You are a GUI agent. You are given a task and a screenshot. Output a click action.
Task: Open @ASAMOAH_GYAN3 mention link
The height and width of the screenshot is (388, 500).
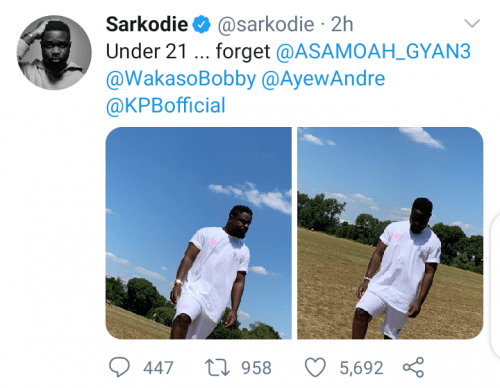click(x=373, y=52)
